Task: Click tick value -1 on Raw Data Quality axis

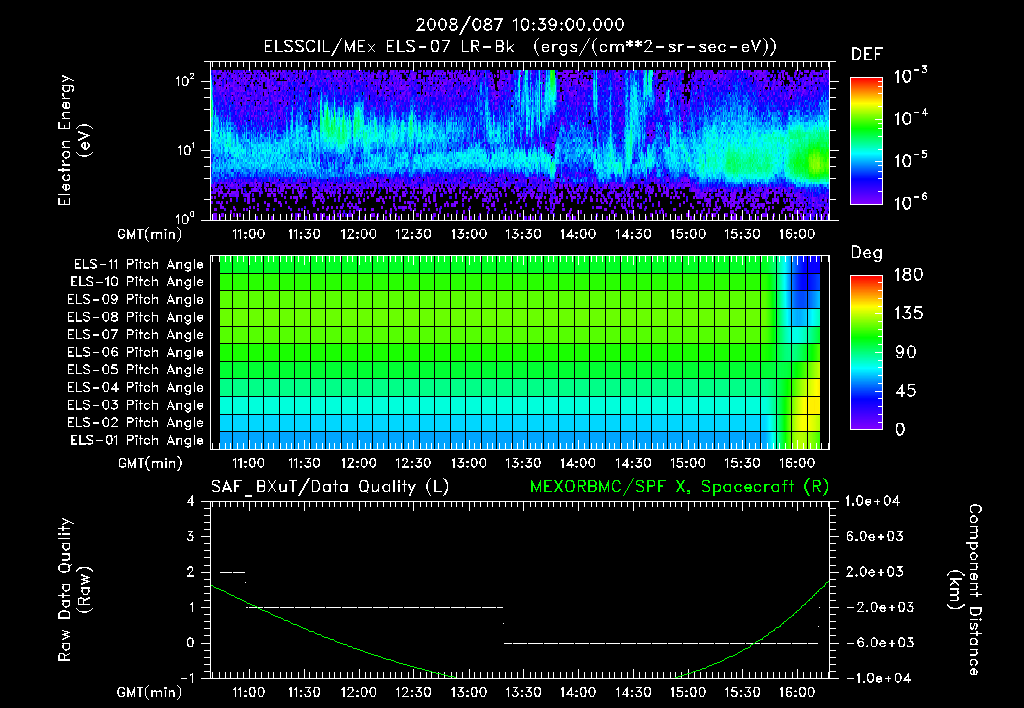Action: [x=187, y=678]
